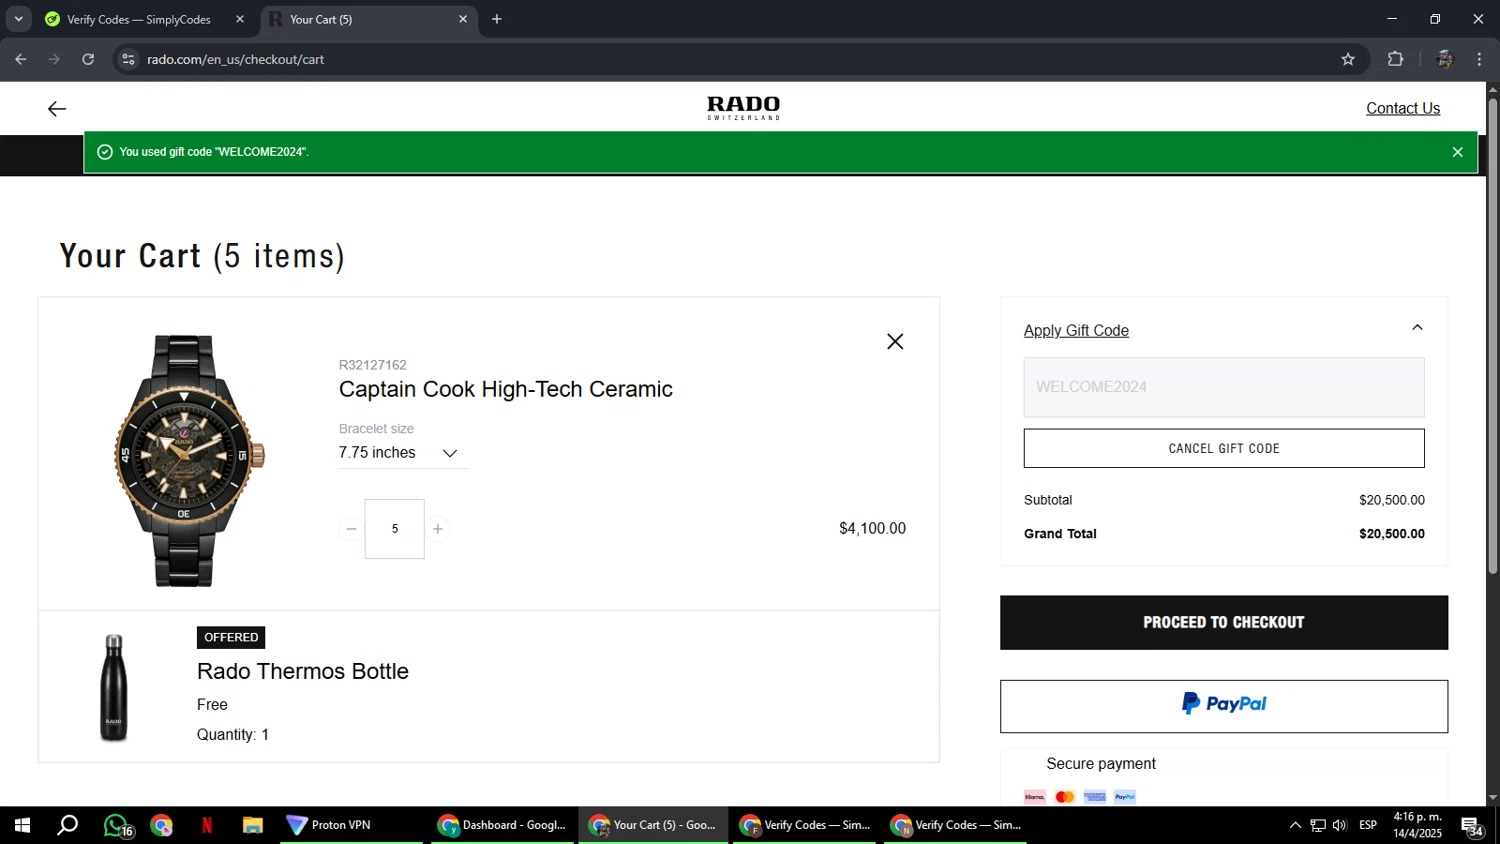View site information icon in address bar

(128, 59)
